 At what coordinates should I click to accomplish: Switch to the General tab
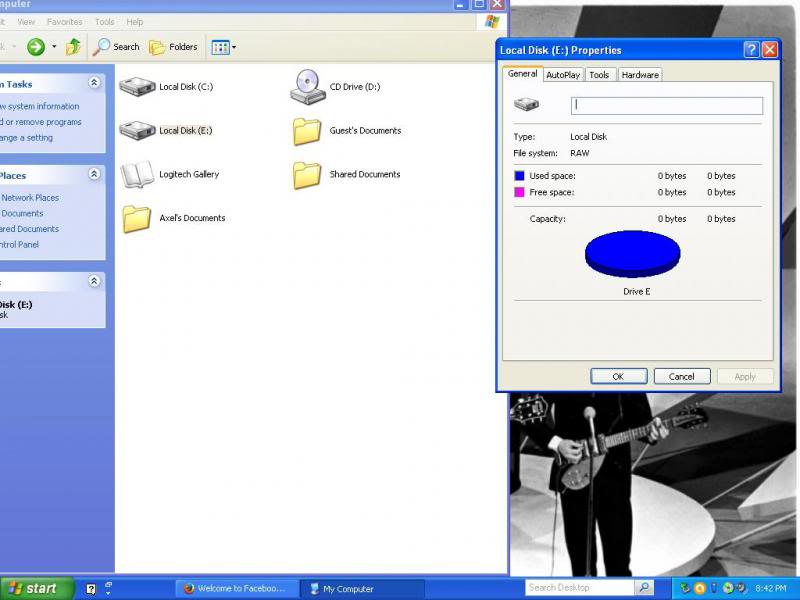(x=522, y=74)
